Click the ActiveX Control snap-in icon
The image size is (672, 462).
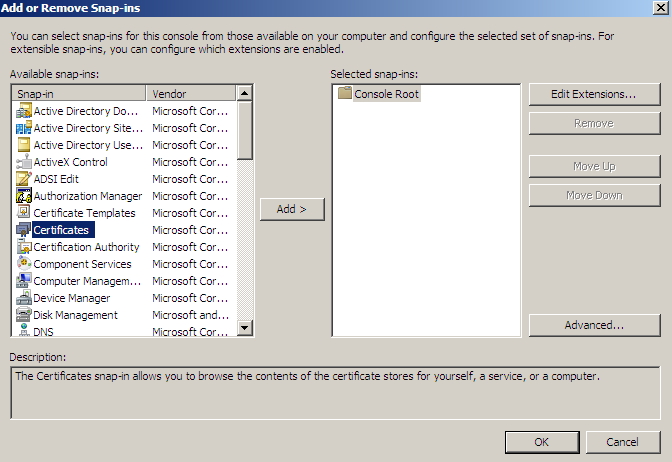[24, 162]
